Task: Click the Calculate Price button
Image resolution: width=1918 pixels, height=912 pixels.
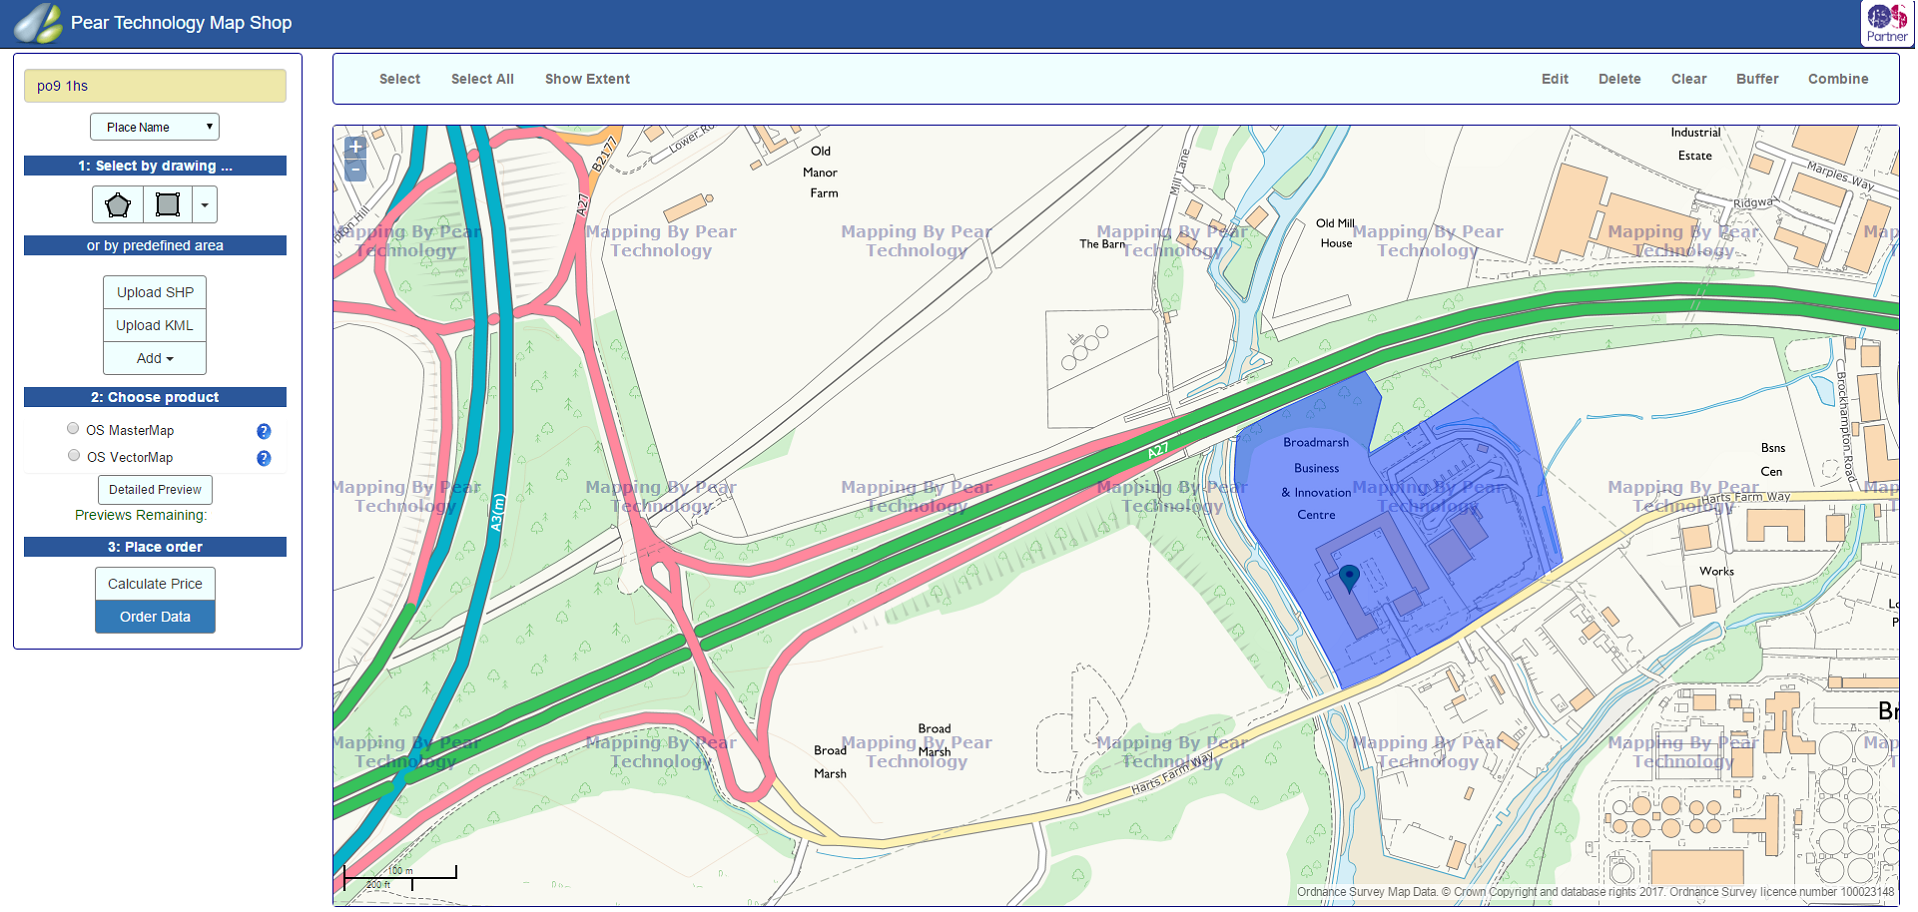Action: [155, 584]
